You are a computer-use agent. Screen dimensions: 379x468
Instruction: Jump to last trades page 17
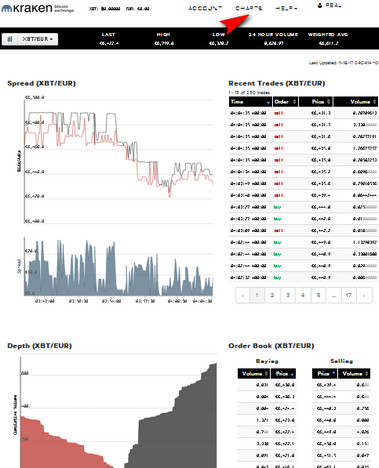(x=348, y=295)
